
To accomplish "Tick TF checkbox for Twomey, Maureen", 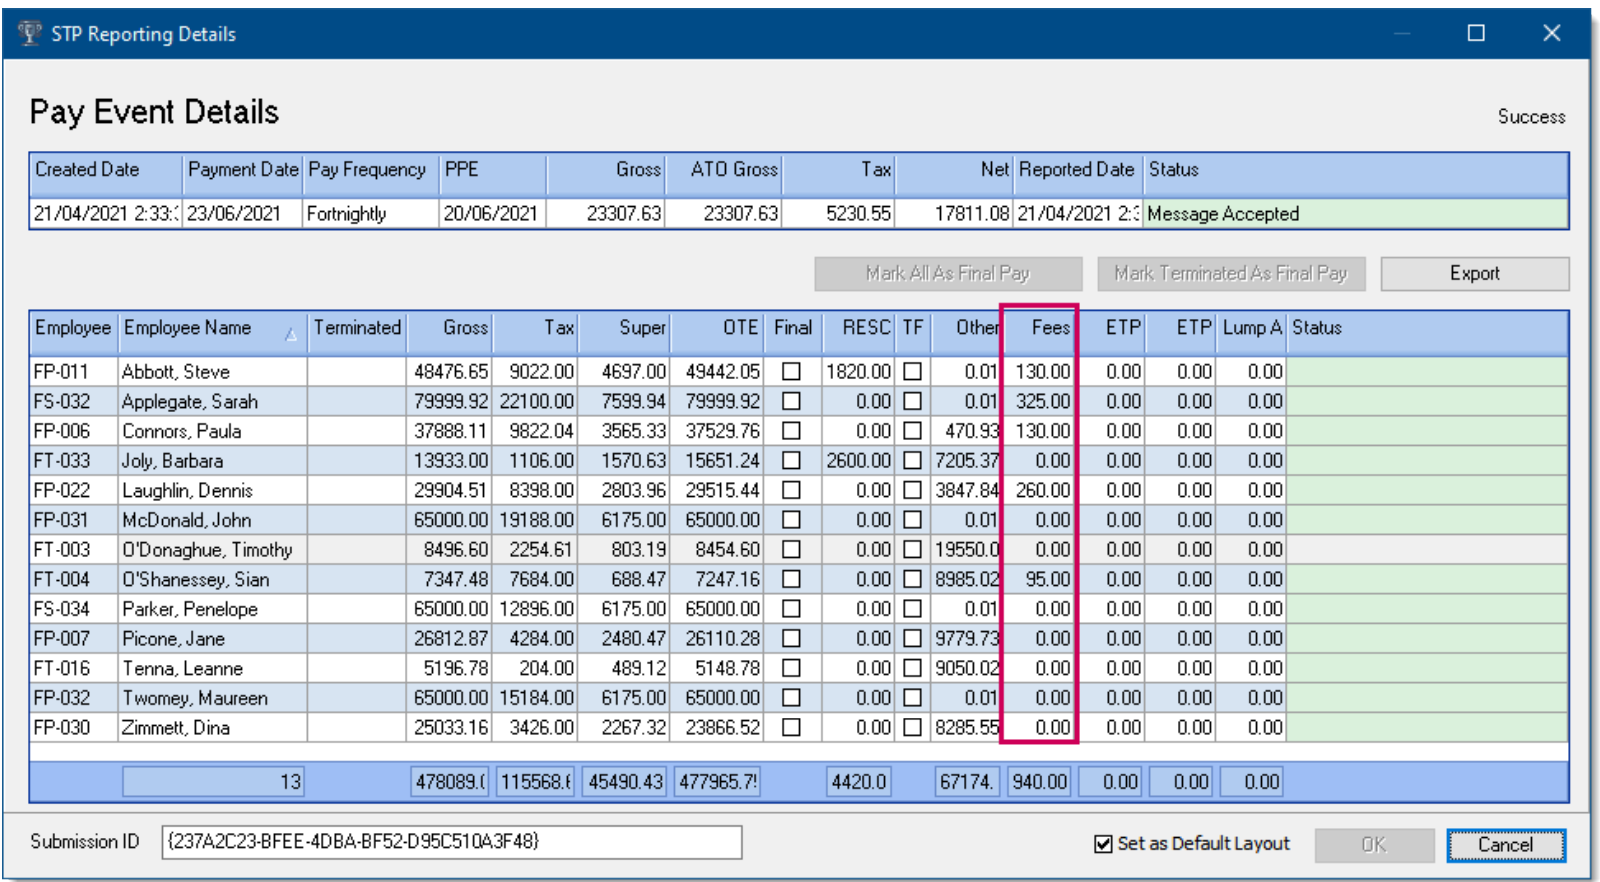I will point(912,697).
